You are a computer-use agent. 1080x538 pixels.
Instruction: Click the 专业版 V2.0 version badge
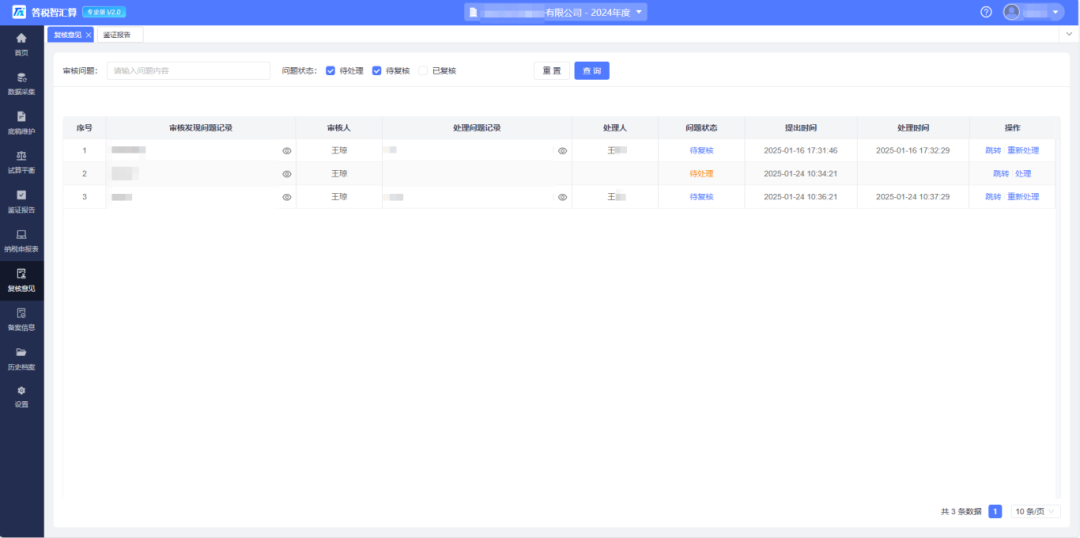click(104, 12)
